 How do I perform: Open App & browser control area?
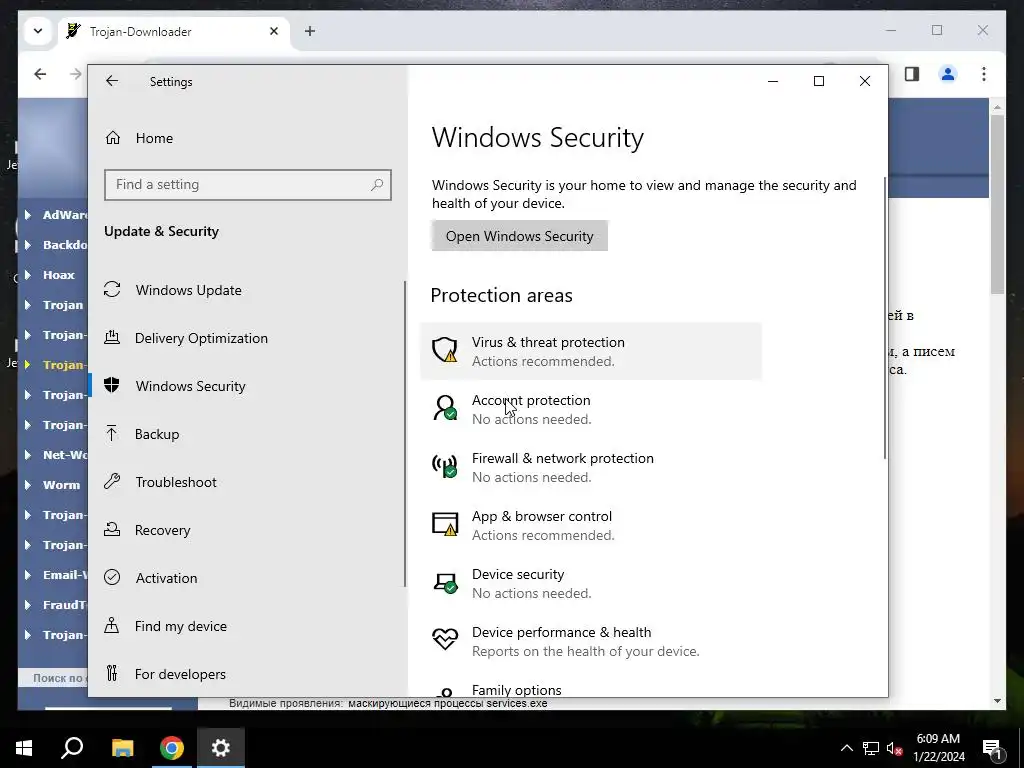(x=591, y=525)
